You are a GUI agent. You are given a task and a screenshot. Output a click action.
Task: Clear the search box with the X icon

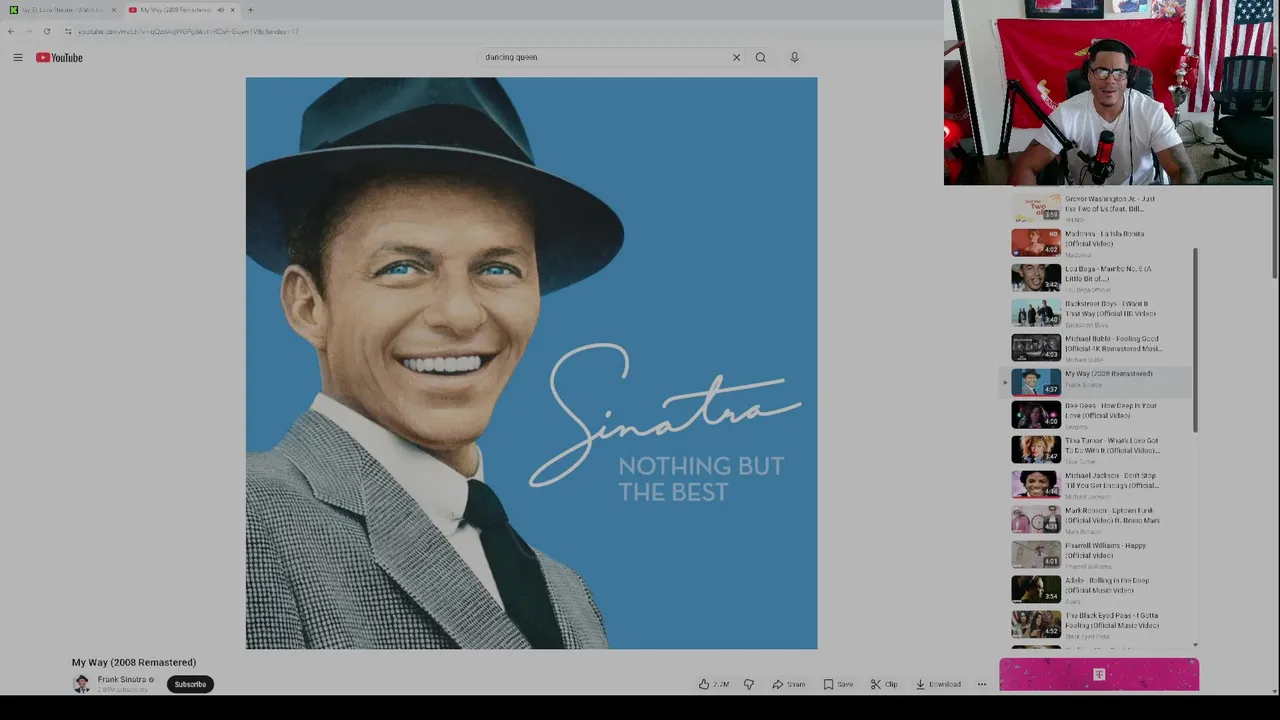coord(736,57)
